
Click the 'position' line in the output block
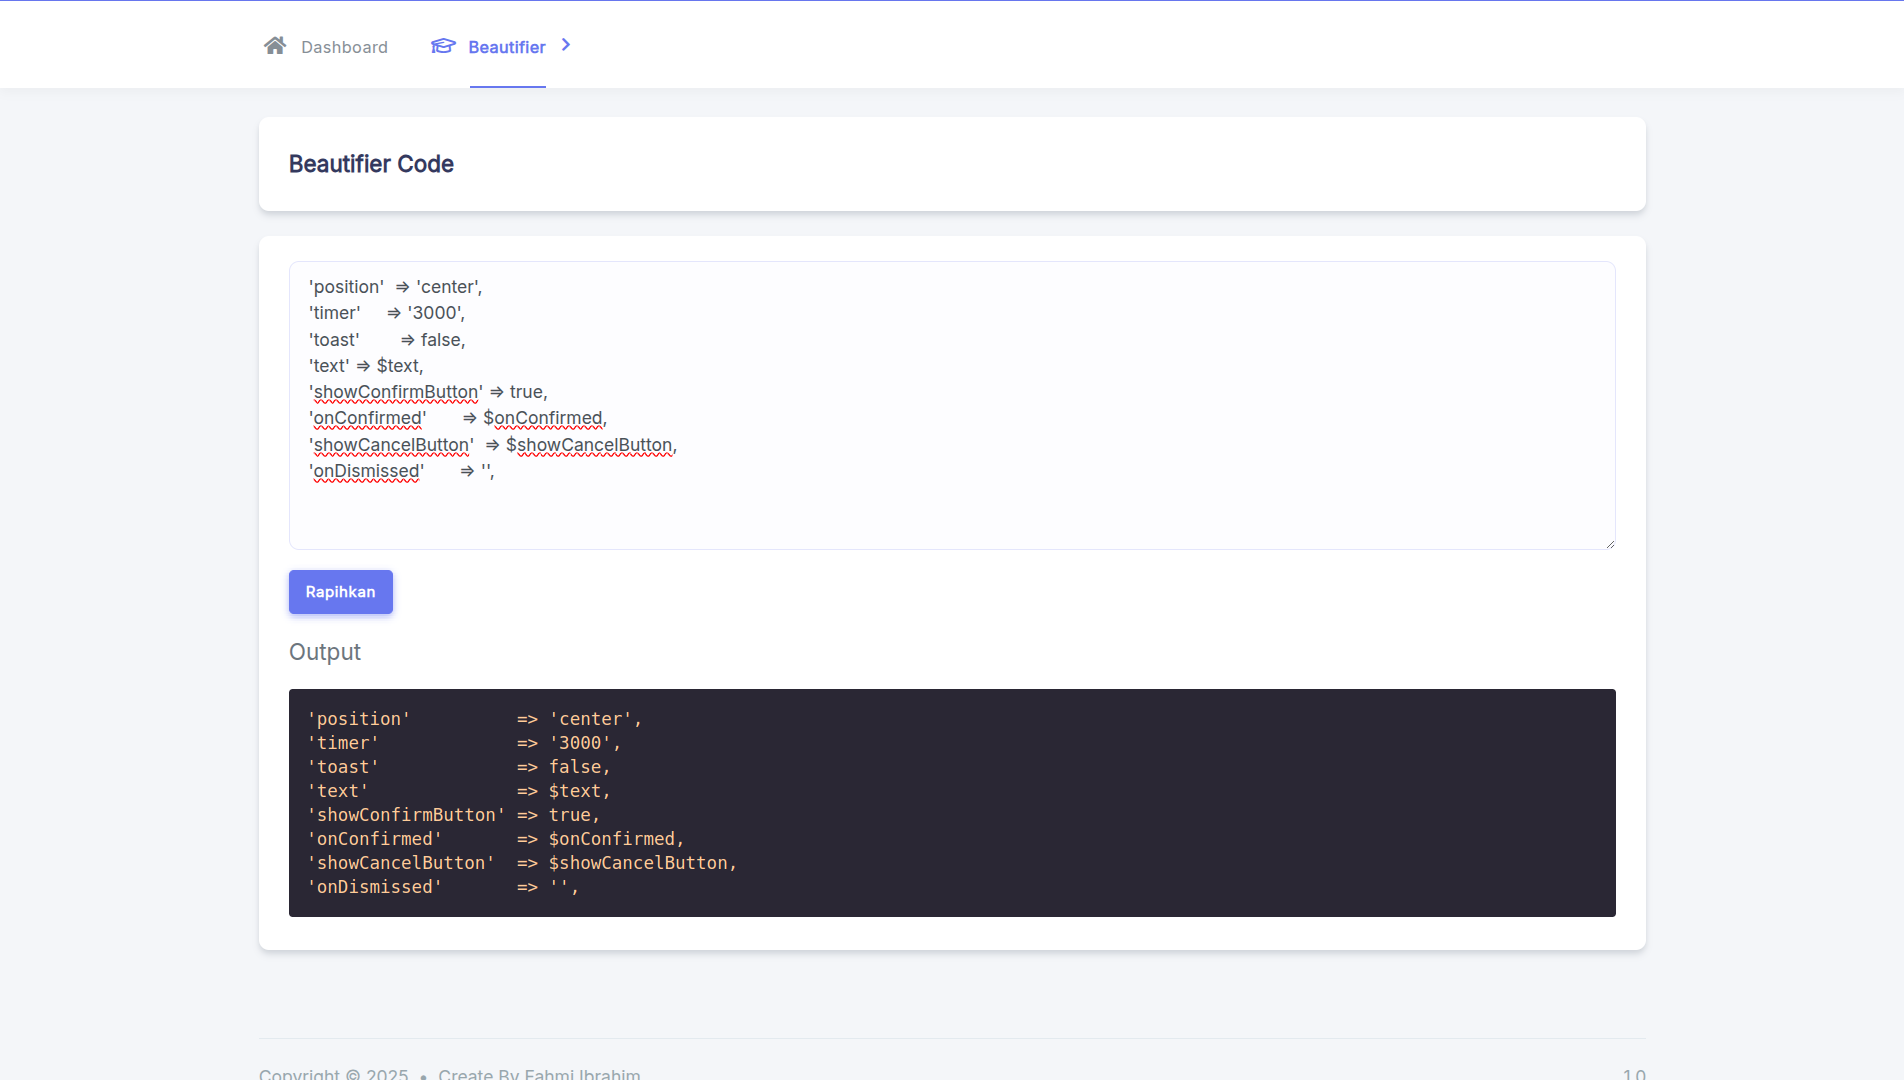tap(360, 719)
